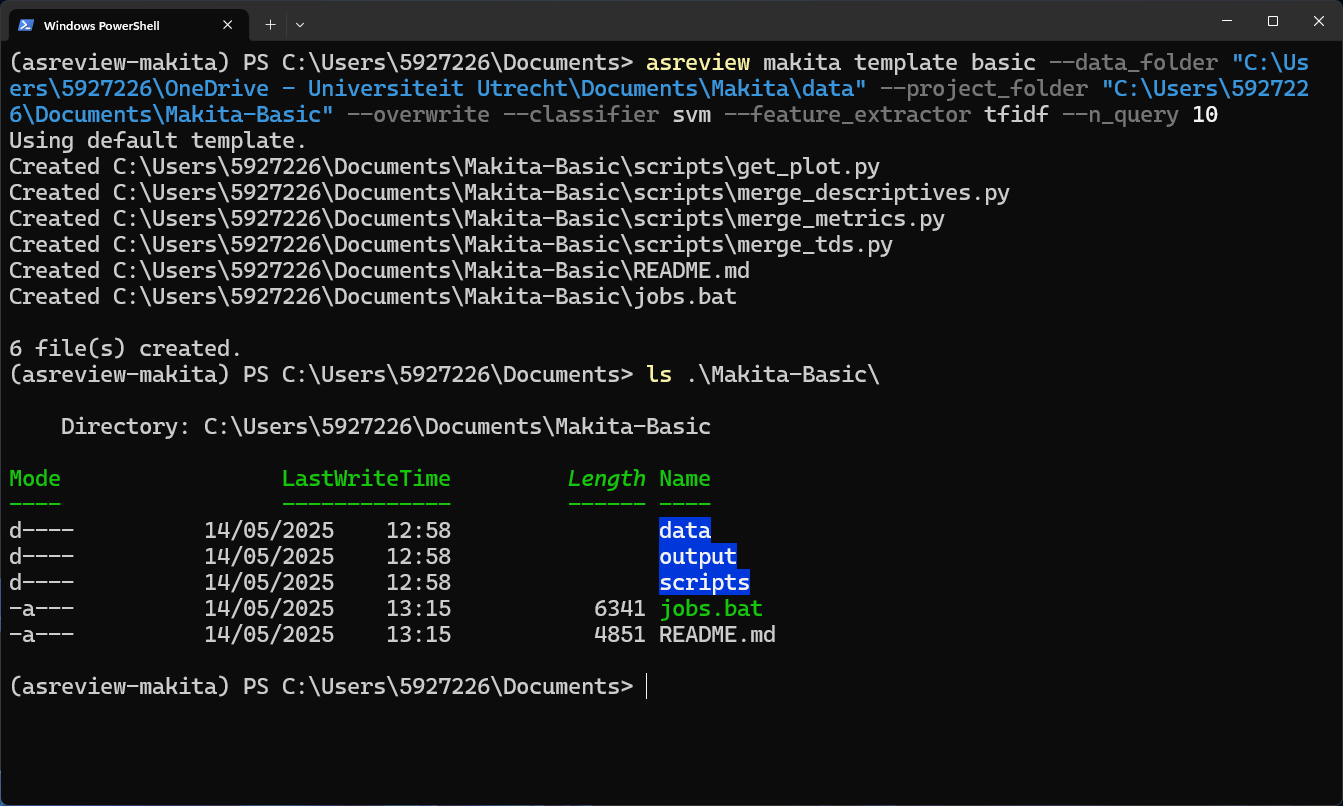This screenshot has width=1343, height=806.
Task: Click the merge_metrics.py created line
Action: click(477, 218)
